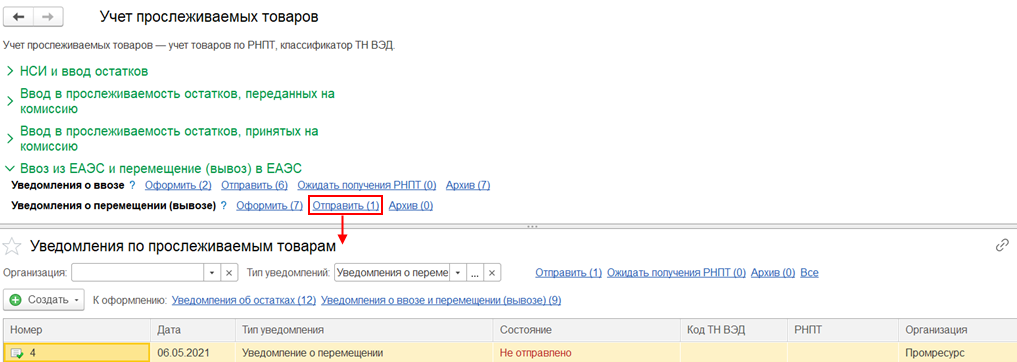The width and height of the screenshot is (1017, 362).
Task: Click the forward navigation arrow
Action: tap(45, 18)
